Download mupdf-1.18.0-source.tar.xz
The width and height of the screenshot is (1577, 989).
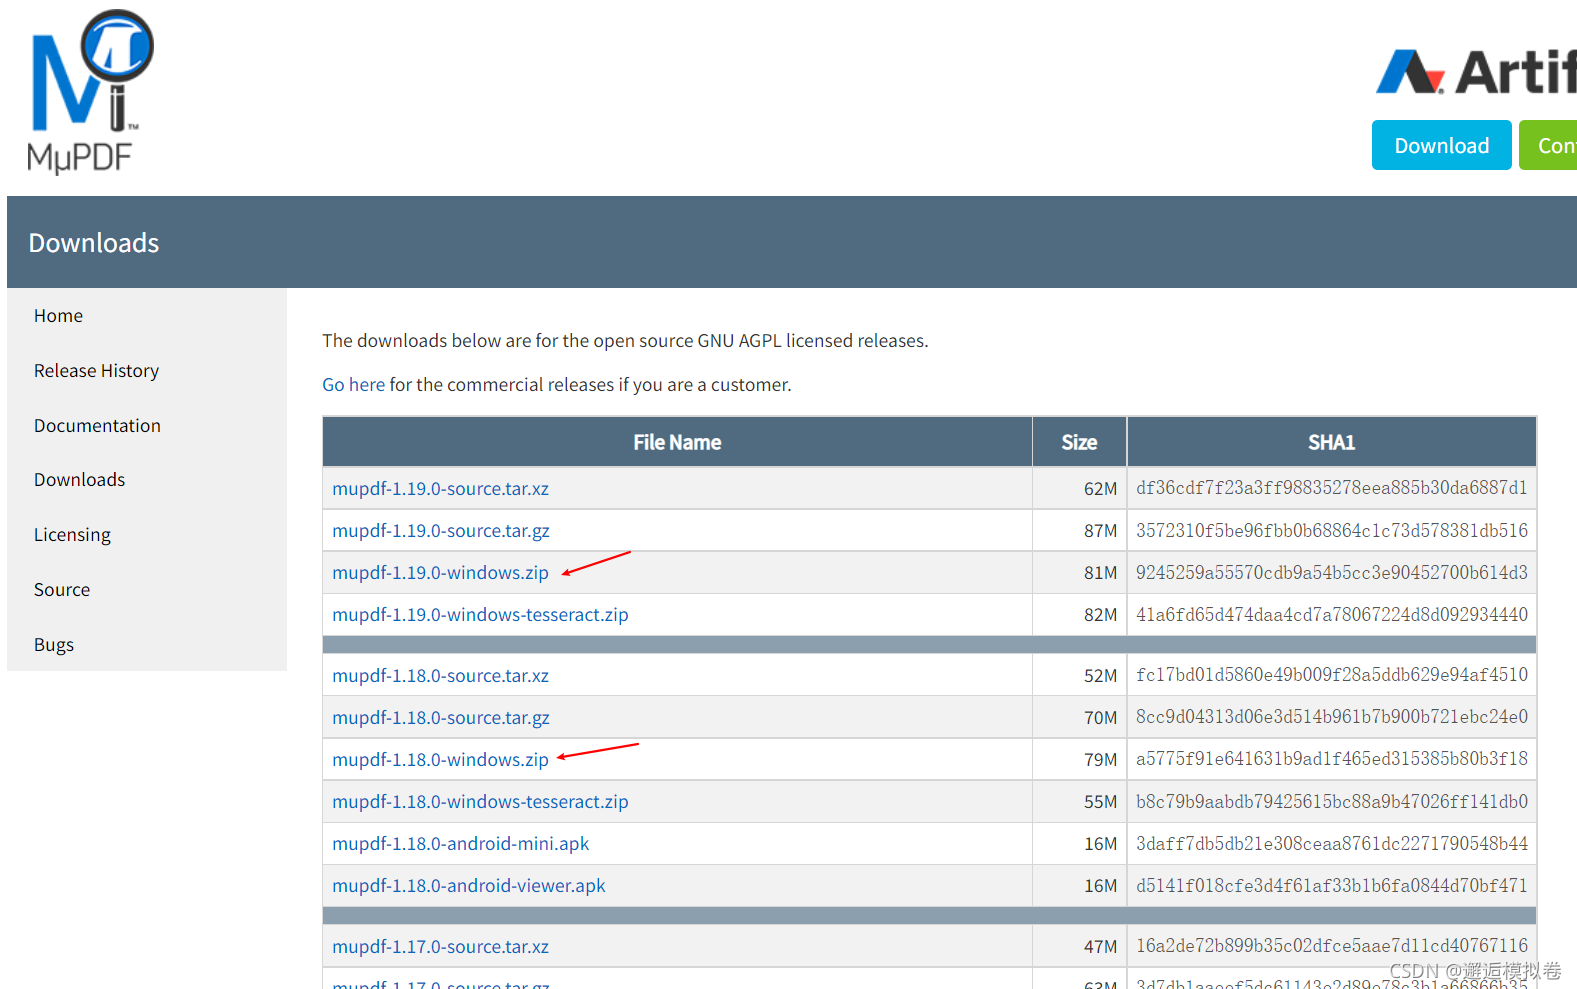point(440,676)
